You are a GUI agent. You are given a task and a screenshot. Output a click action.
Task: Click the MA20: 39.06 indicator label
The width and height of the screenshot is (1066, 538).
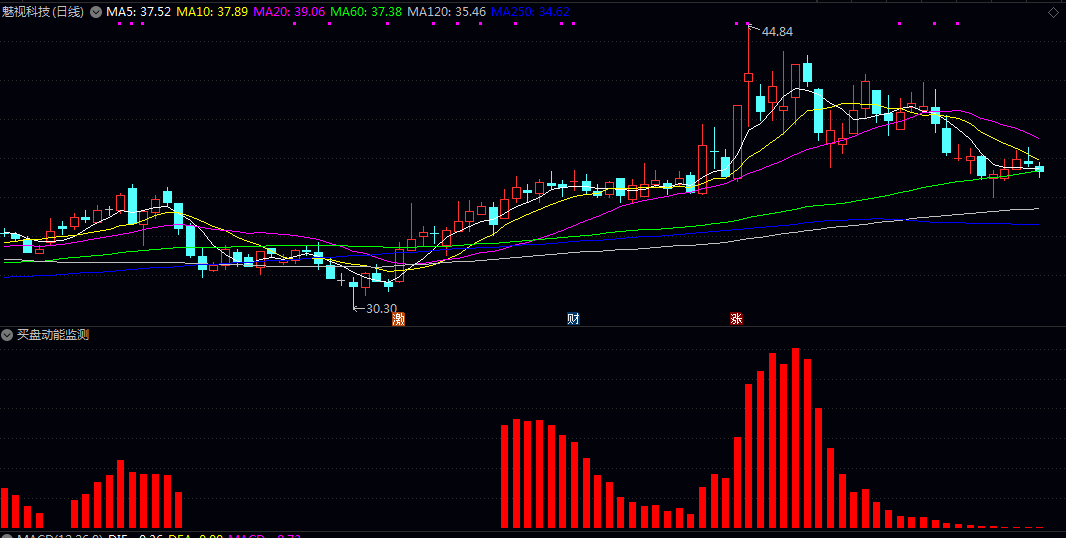tap(289, 12)
